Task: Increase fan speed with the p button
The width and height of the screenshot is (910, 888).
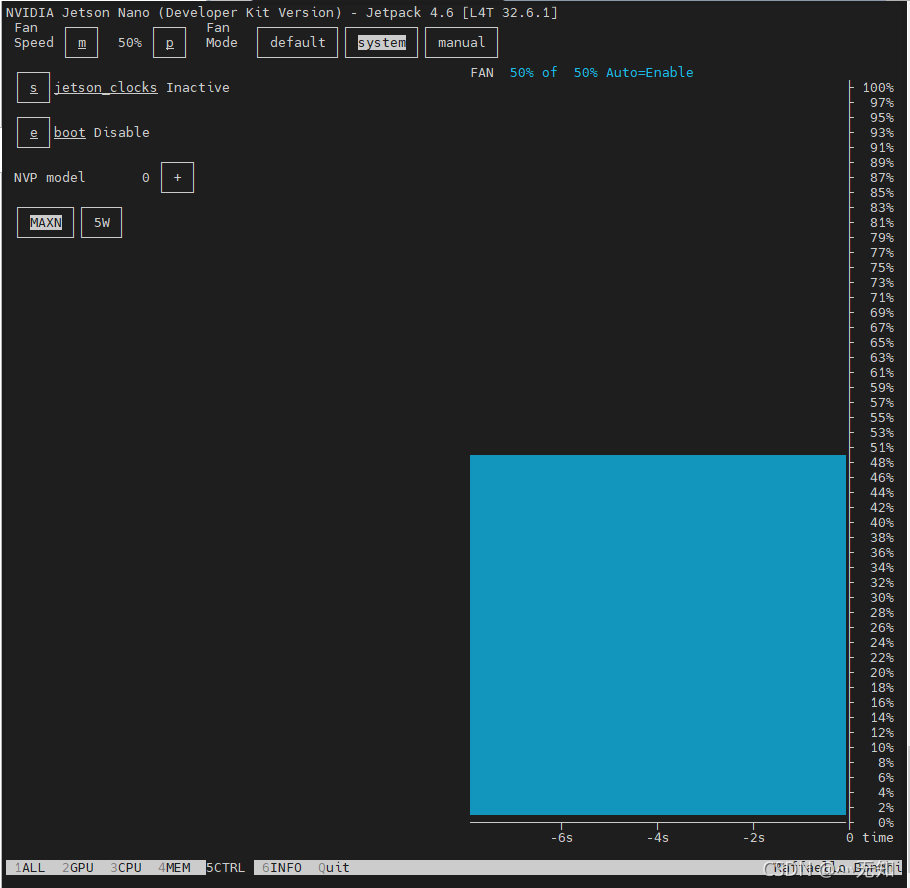Action: coord(169,43)
